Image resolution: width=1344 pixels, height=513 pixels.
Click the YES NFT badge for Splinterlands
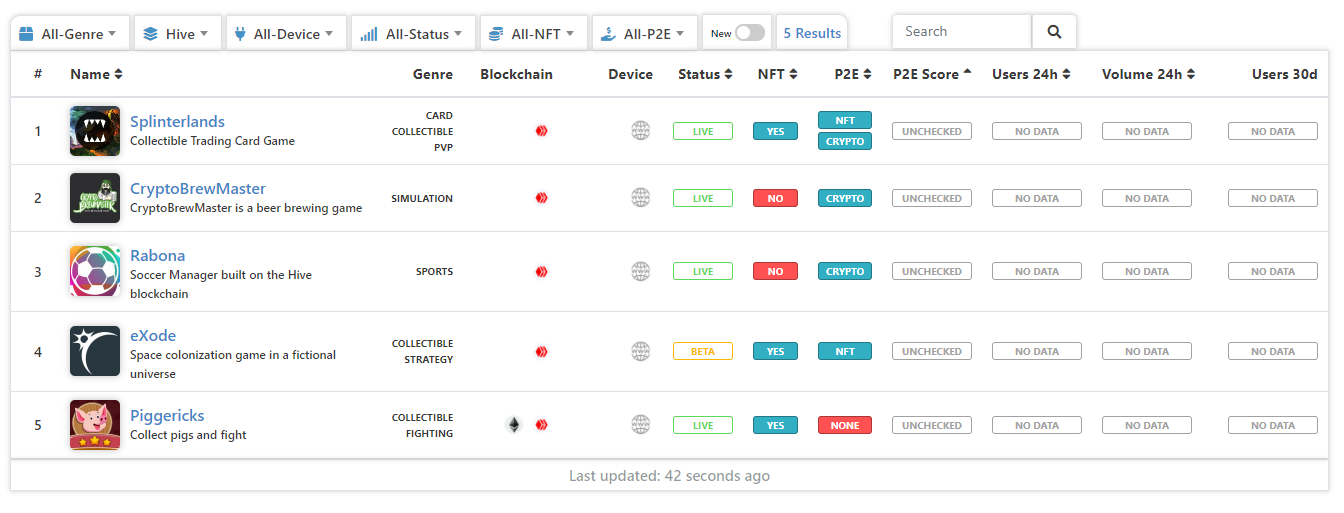[775, 131]
